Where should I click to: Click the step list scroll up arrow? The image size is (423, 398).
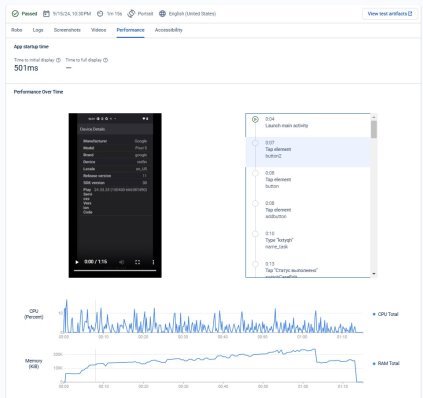[374, 117]
